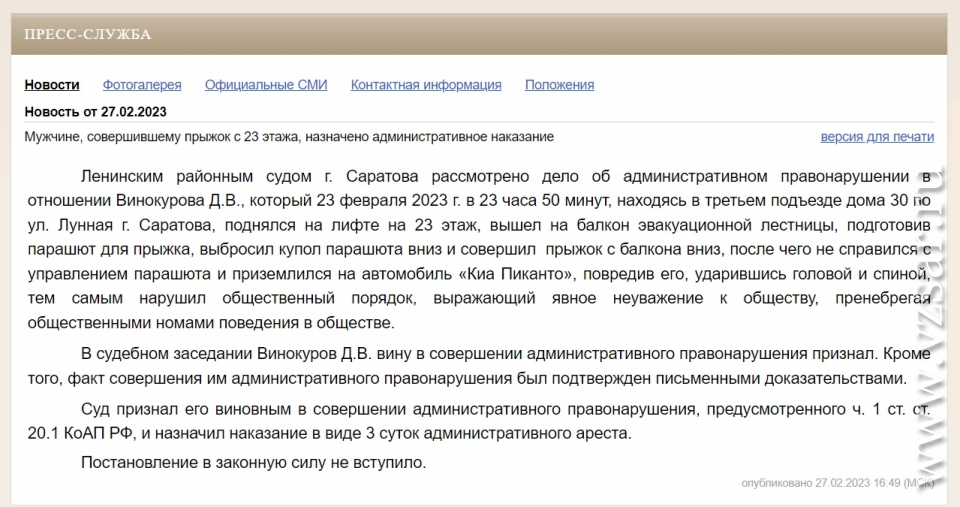Click the paragraph starting В судебном заседании
The image size is (960, 507).
click(479, 366)
